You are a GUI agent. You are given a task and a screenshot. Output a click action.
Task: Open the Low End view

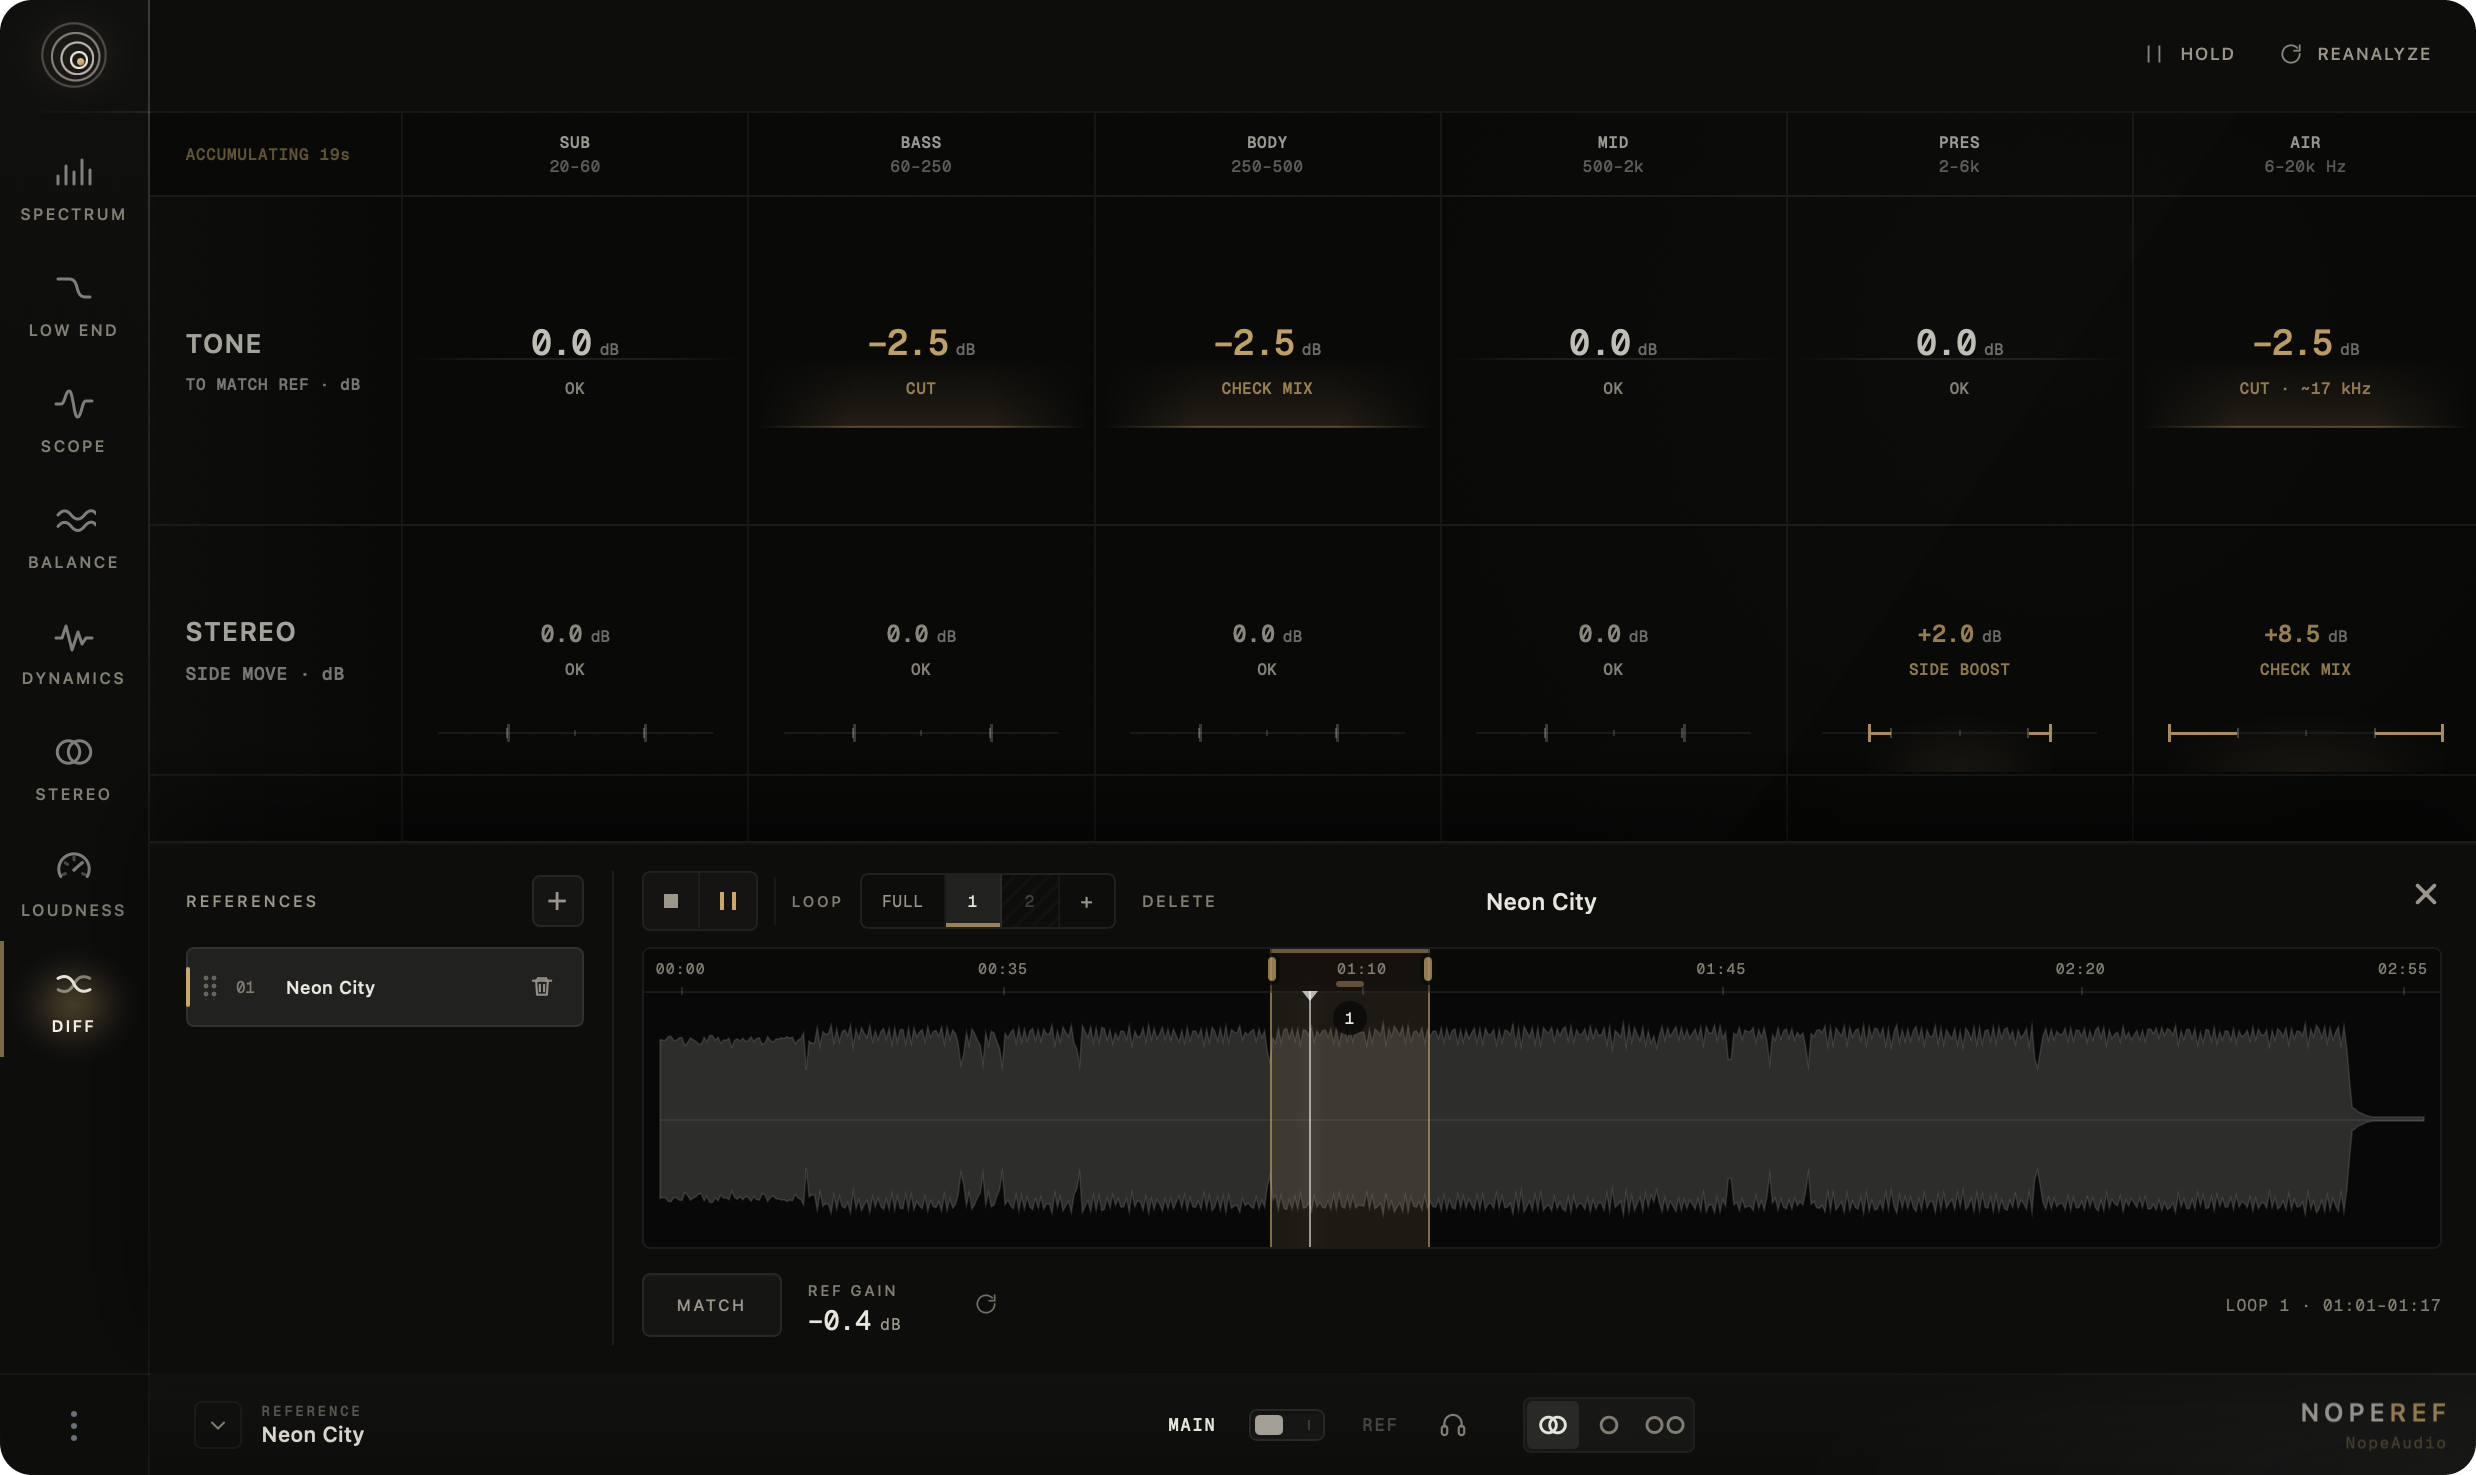(73, 306)
